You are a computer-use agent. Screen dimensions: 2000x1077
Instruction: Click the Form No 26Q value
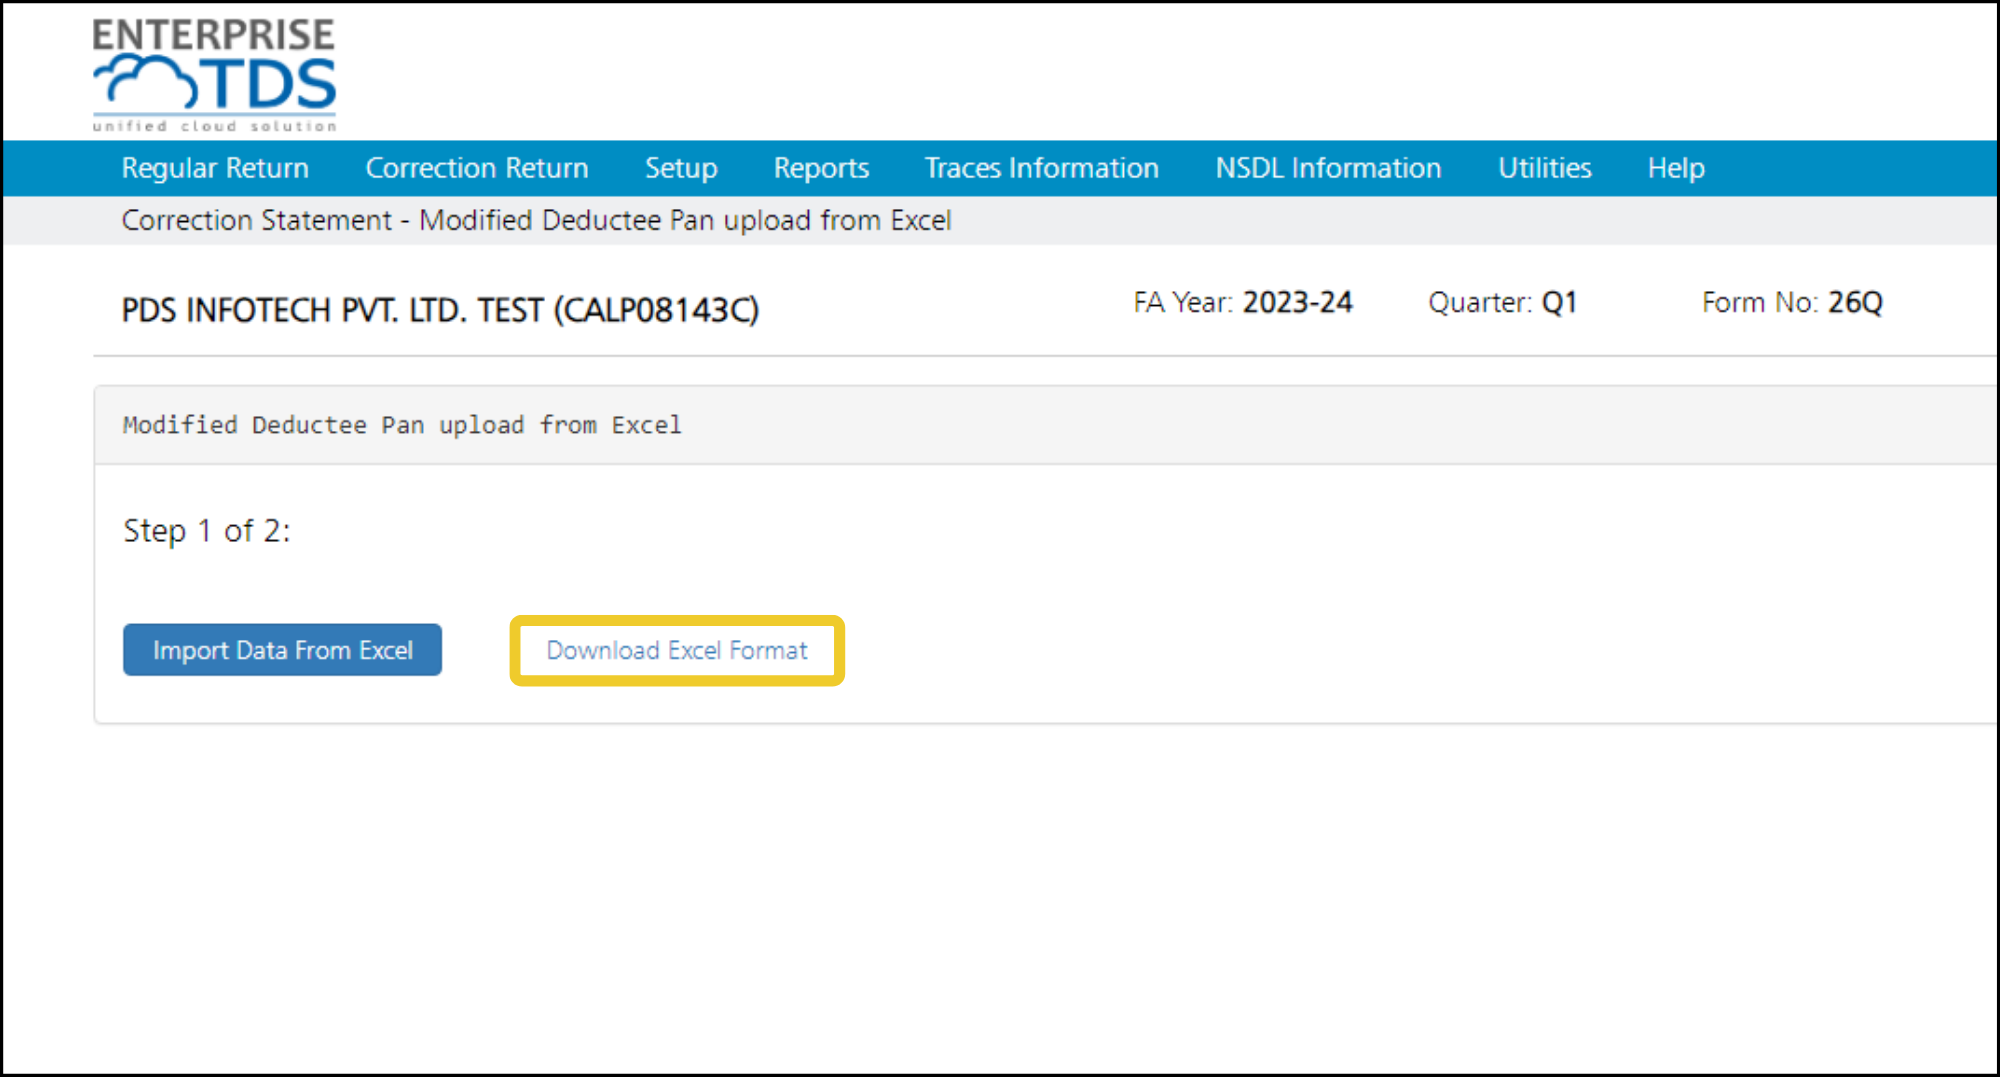tap(1855, 302)
